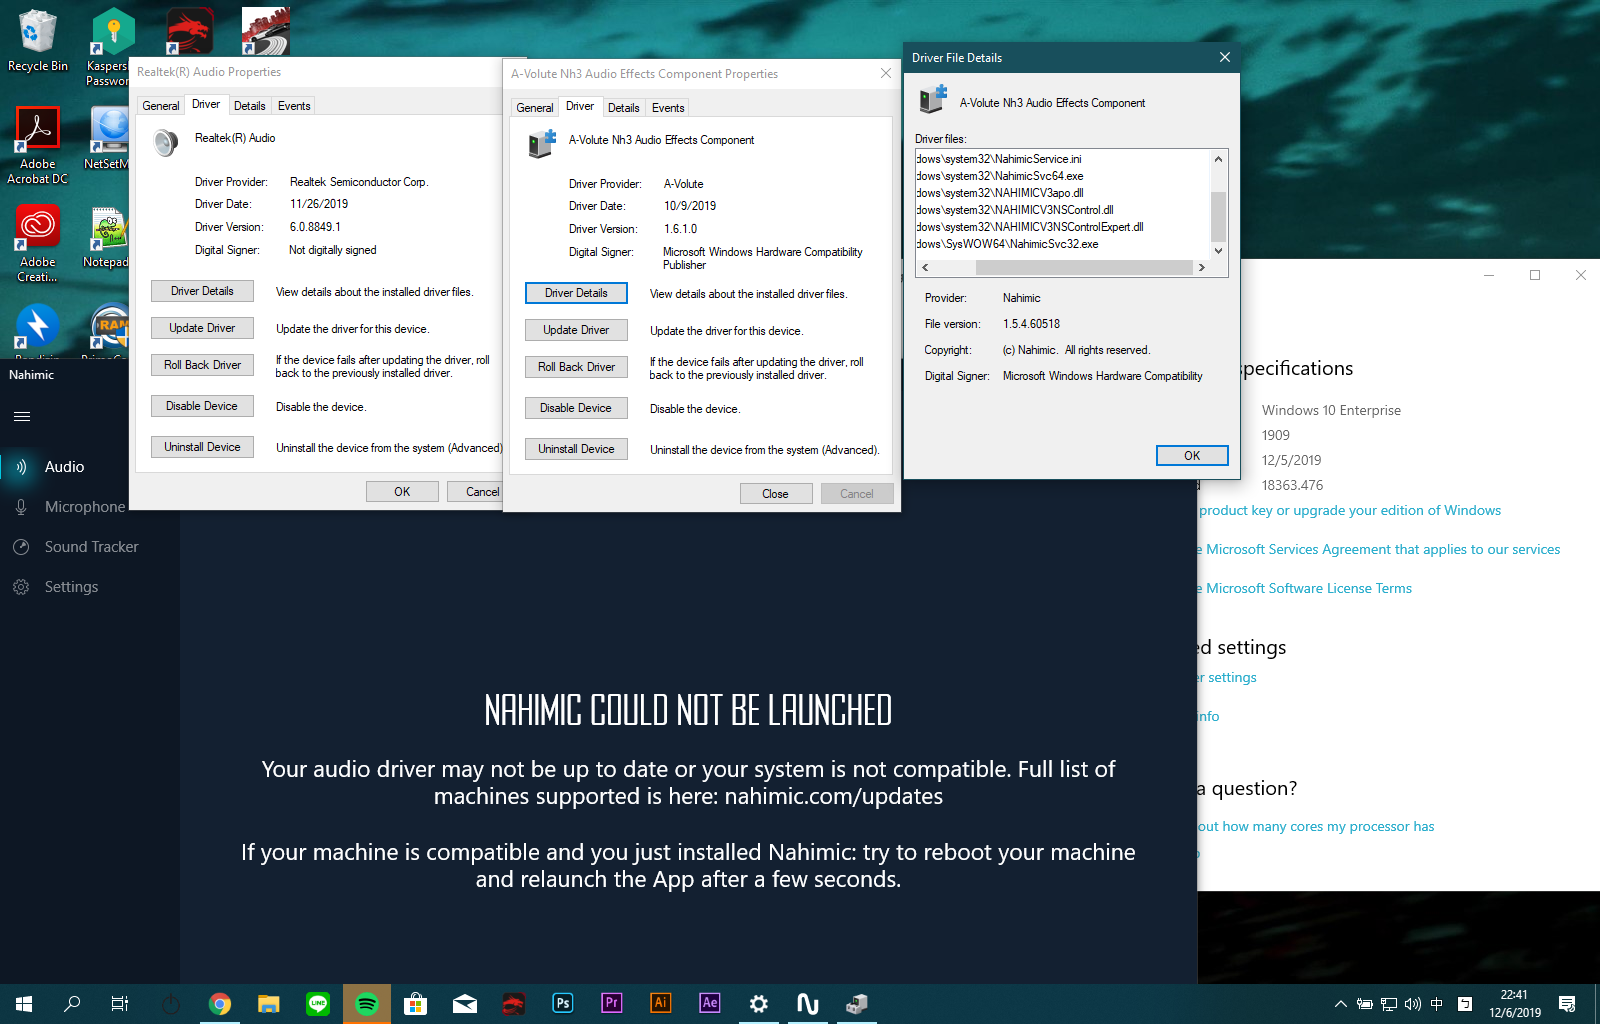Open taskbar Search icon
Image resolution: width=1600 pixels, height=1024 pixels.
tap(72, 1004)
